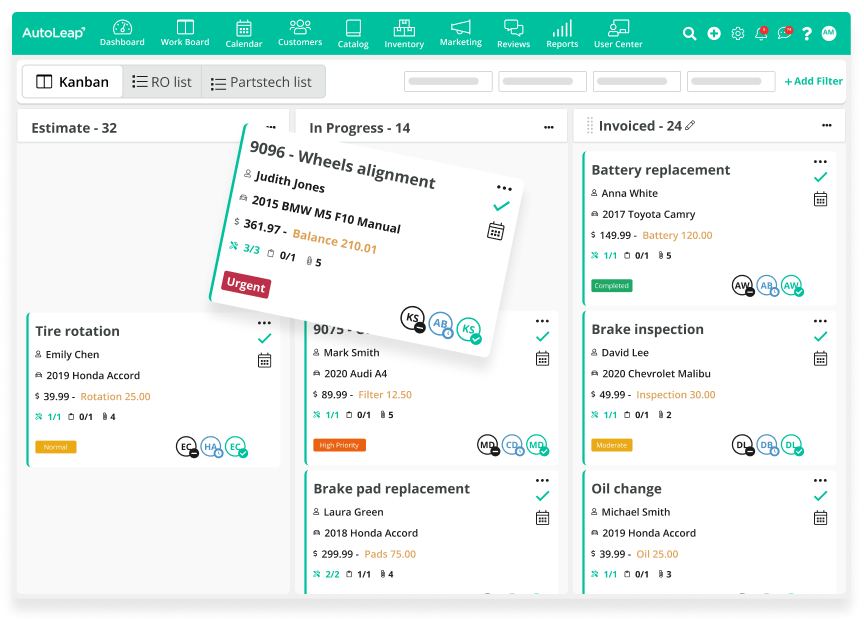Toggle the checkmark on Oil change card
Image resolution: width=864 pixels, height=620 pixels.
click(820, 496)
